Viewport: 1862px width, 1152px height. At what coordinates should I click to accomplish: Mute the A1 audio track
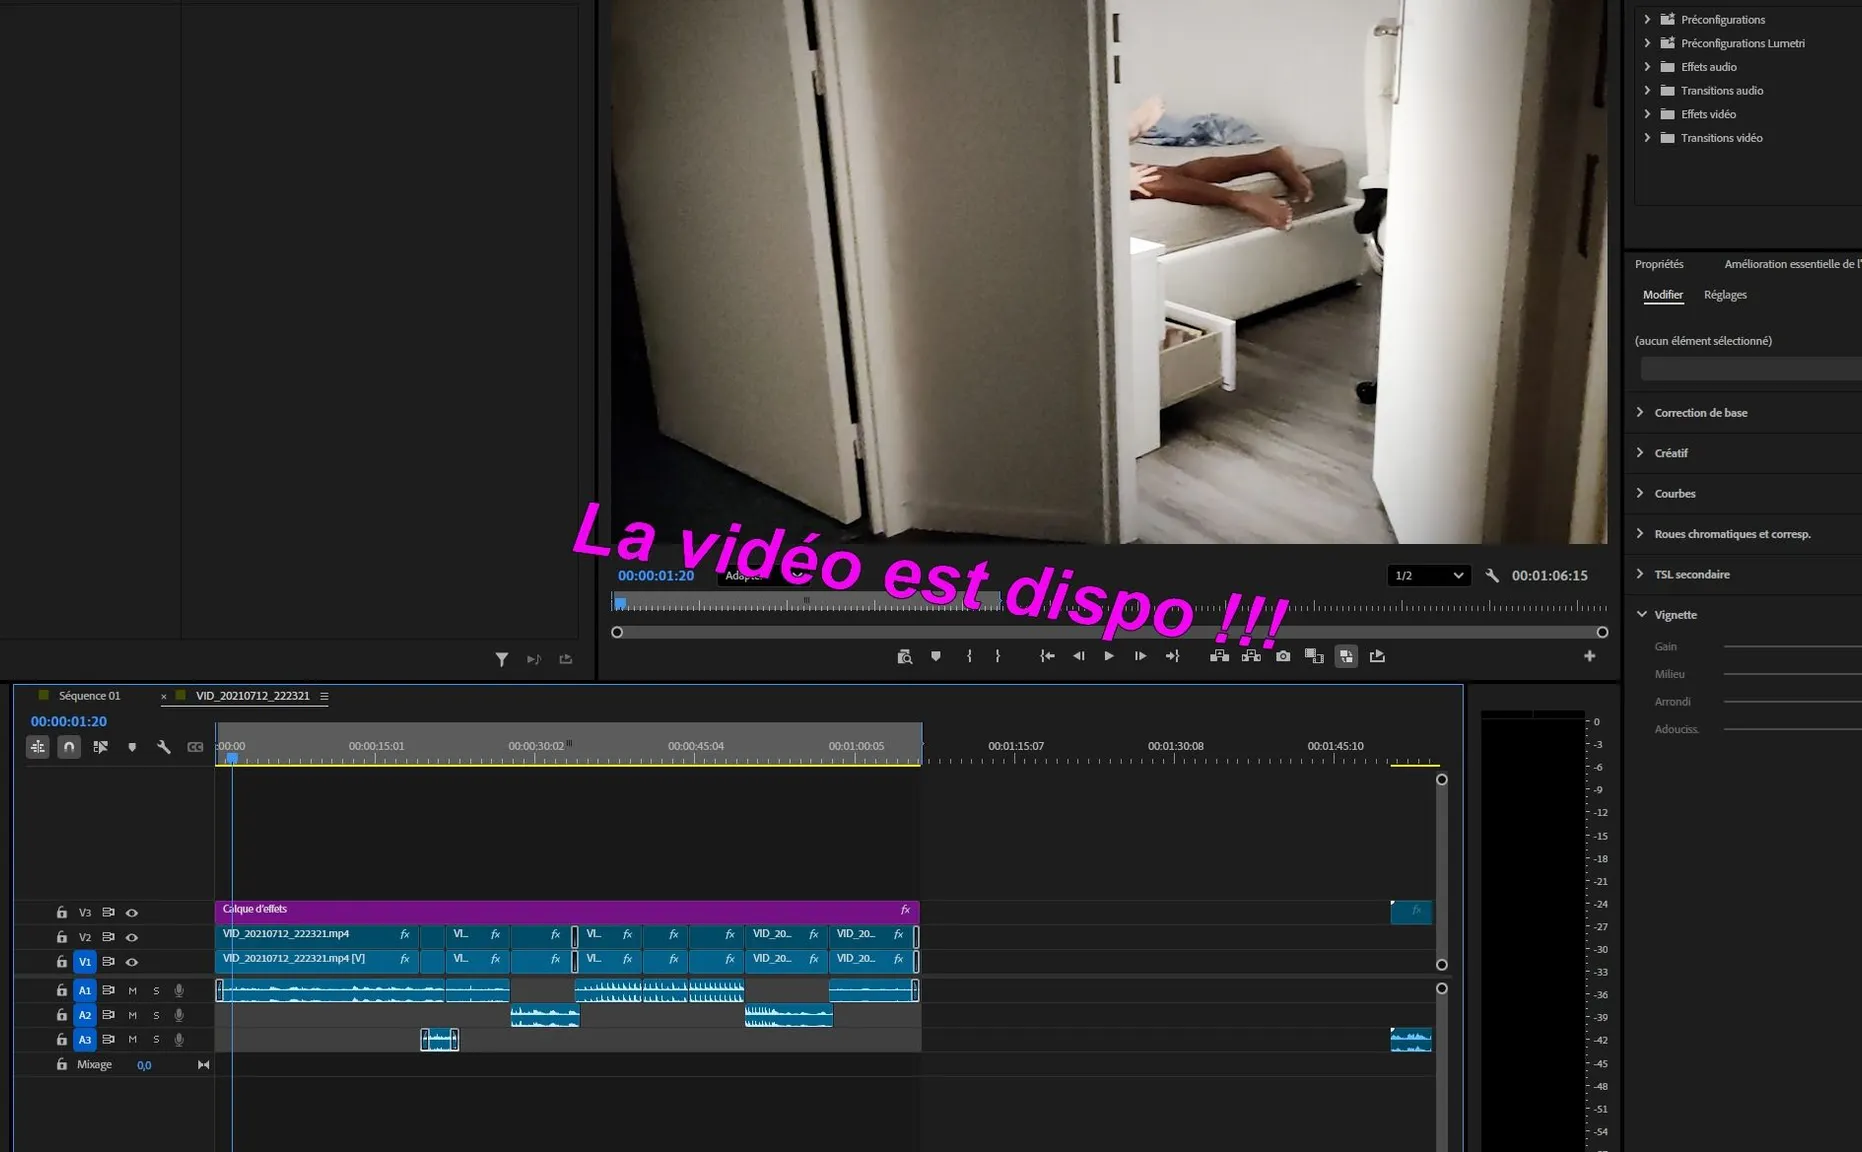tap(132, 990)
